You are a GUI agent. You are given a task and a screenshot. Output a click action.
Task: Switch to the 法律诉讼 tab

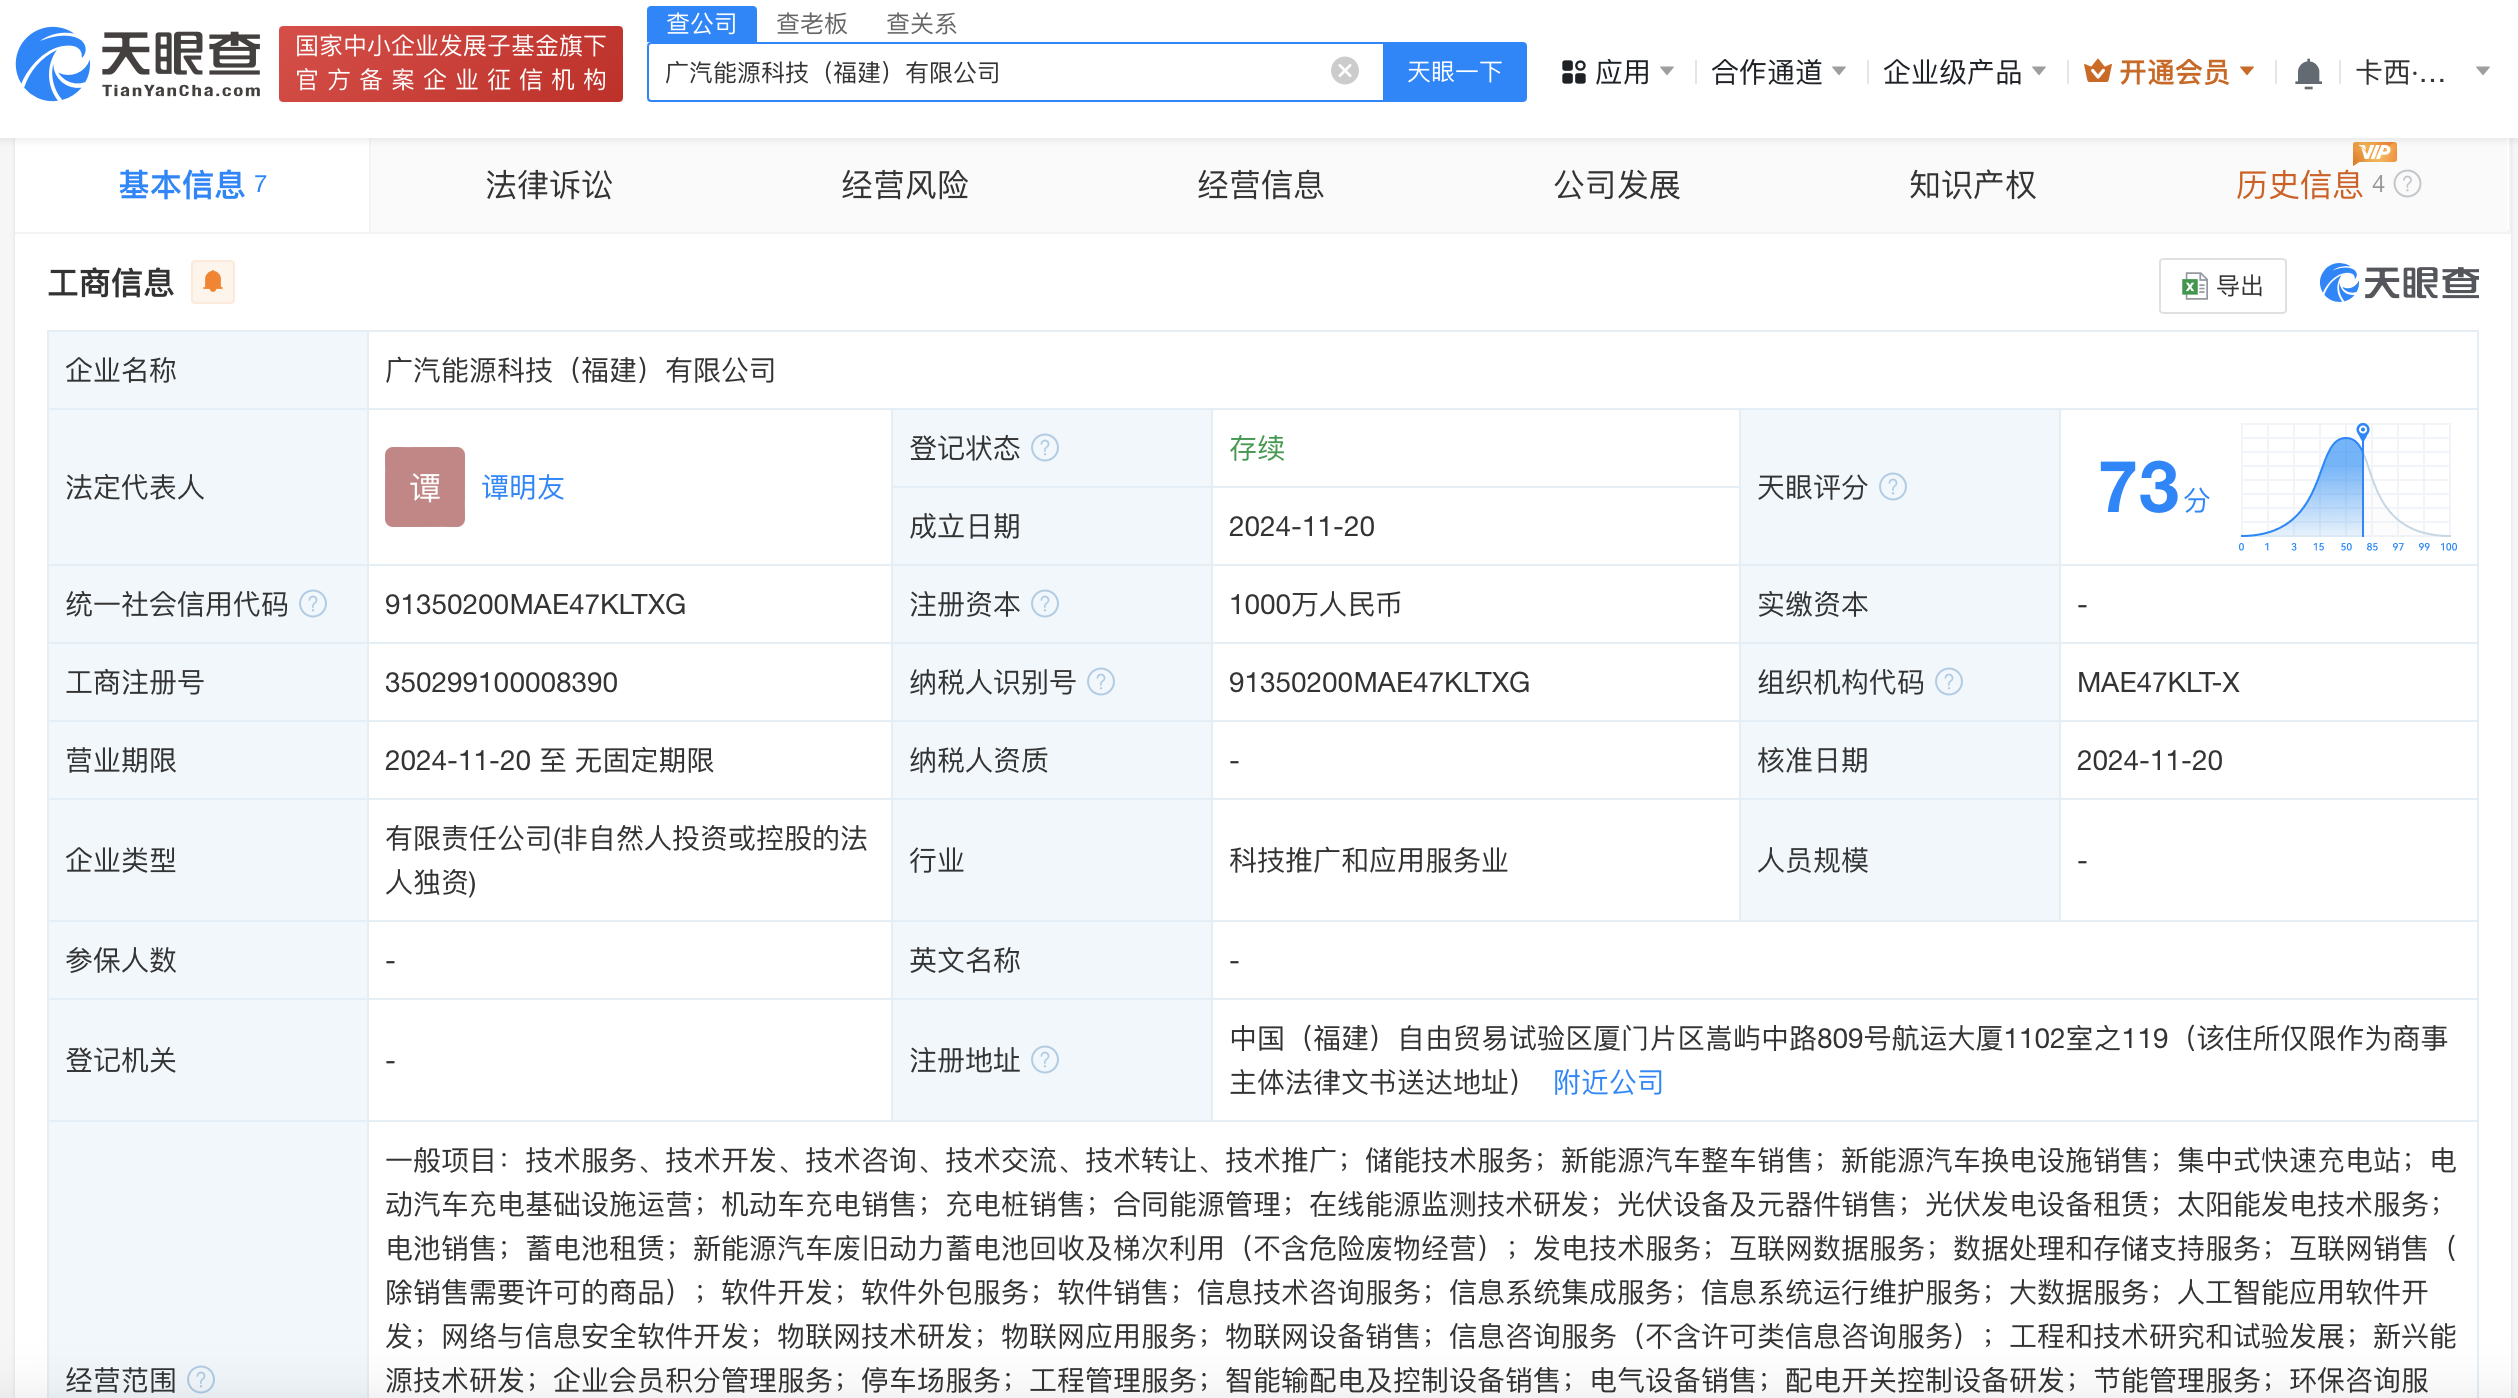click(548, 185)
